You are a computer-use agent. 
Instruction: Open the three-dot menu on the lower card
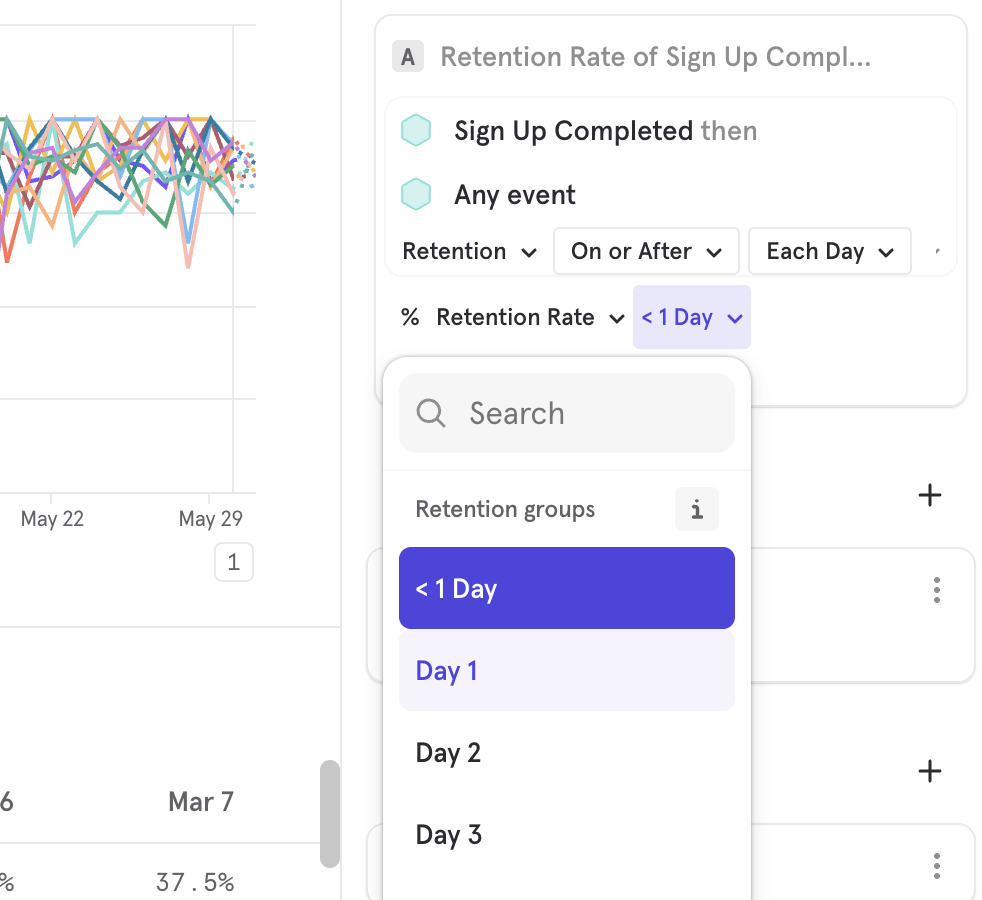tap(937, 864)
